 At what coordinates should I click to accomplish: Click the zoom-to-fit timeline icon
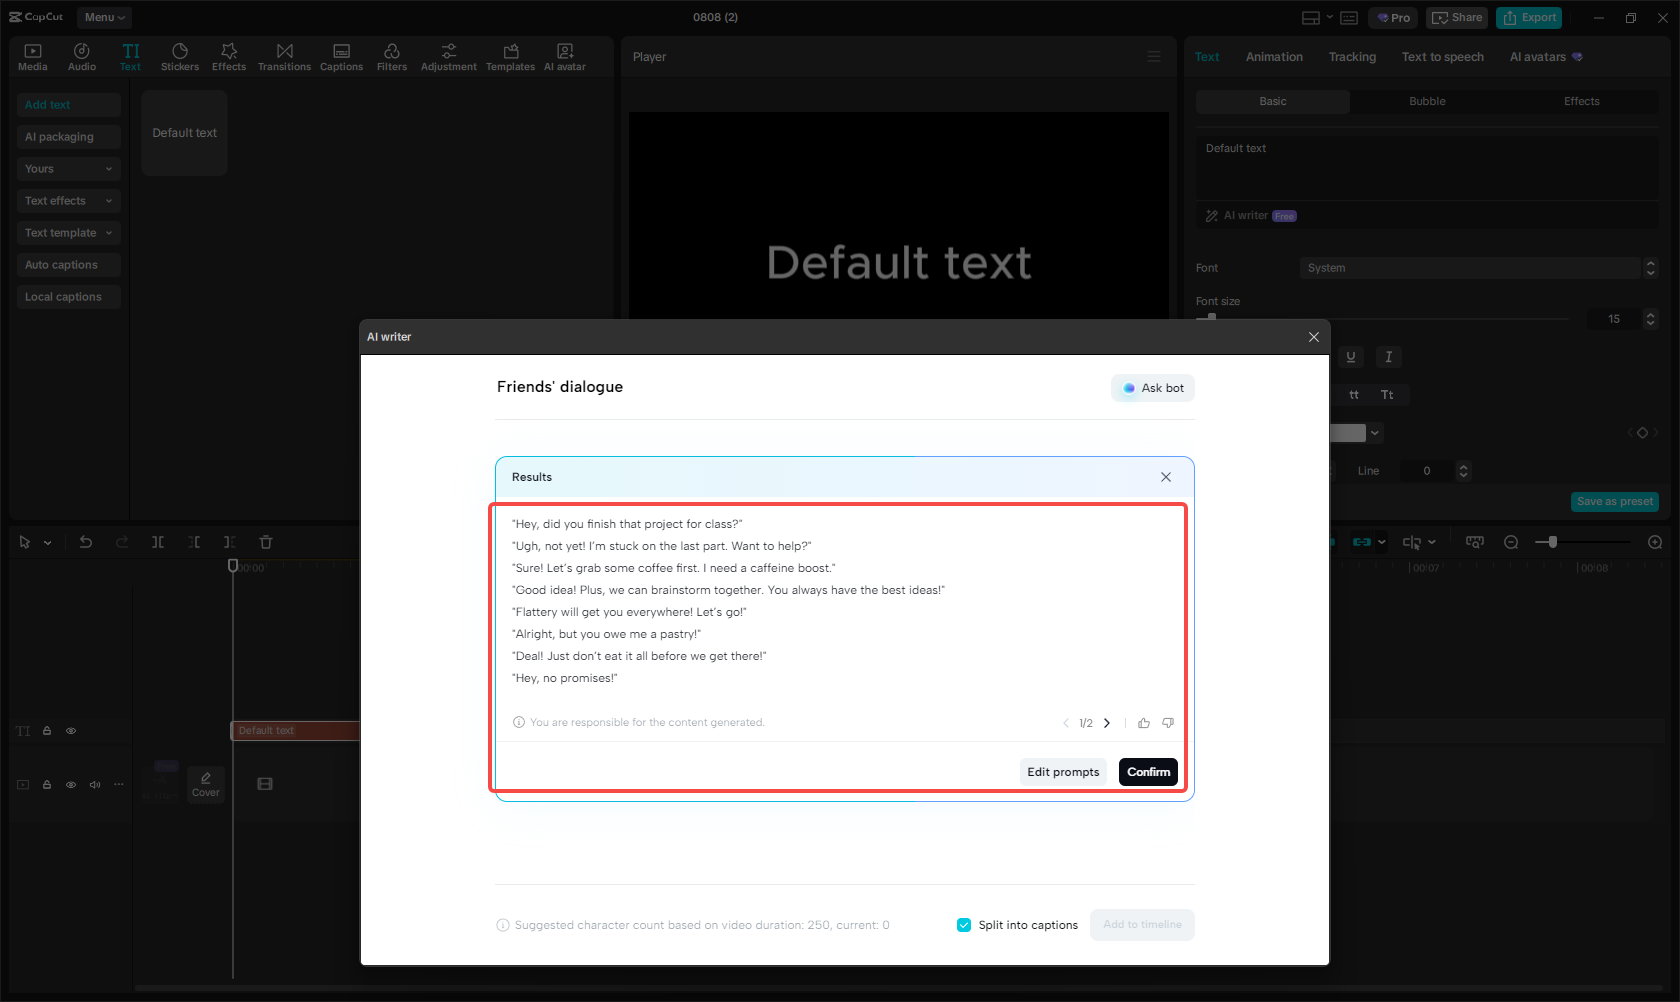(1475, 542)
